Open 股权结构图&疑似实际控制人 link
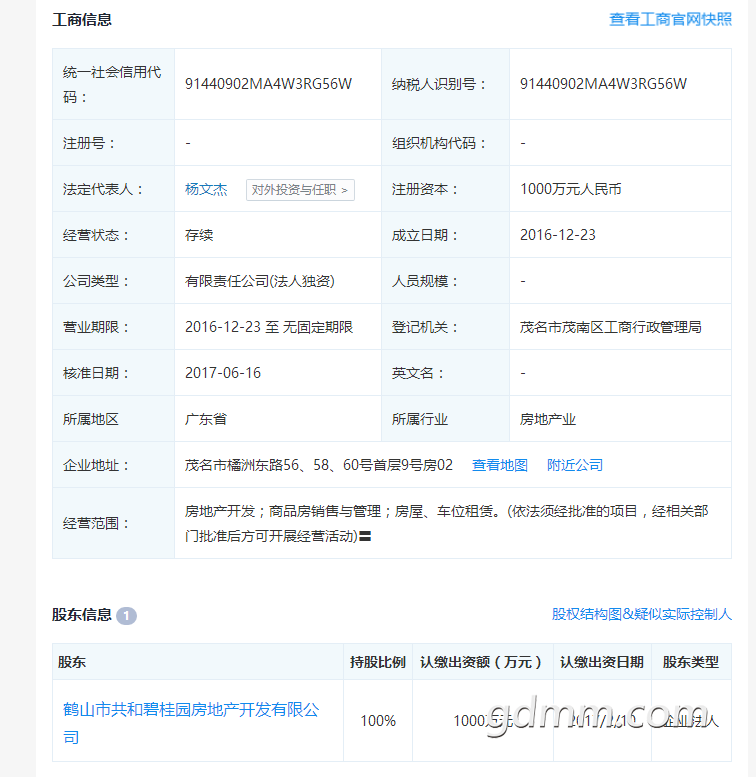756x777 pixels. click(642, 614)
